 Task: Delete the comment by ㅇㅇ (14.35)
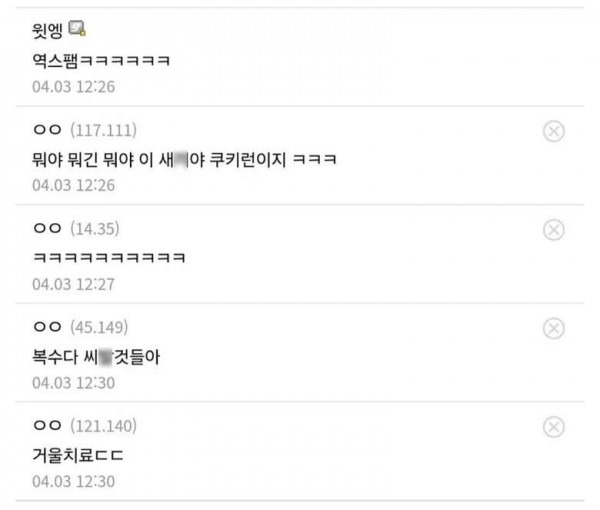(x=553, y=230)
